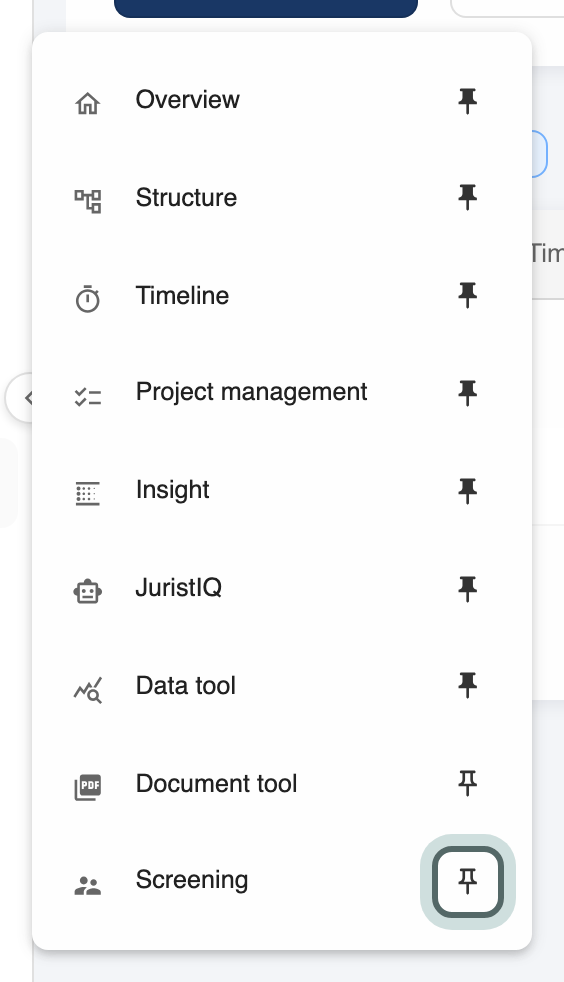Go to Timeline
This screenshot has width=564, height=982.
coord(182,296)
